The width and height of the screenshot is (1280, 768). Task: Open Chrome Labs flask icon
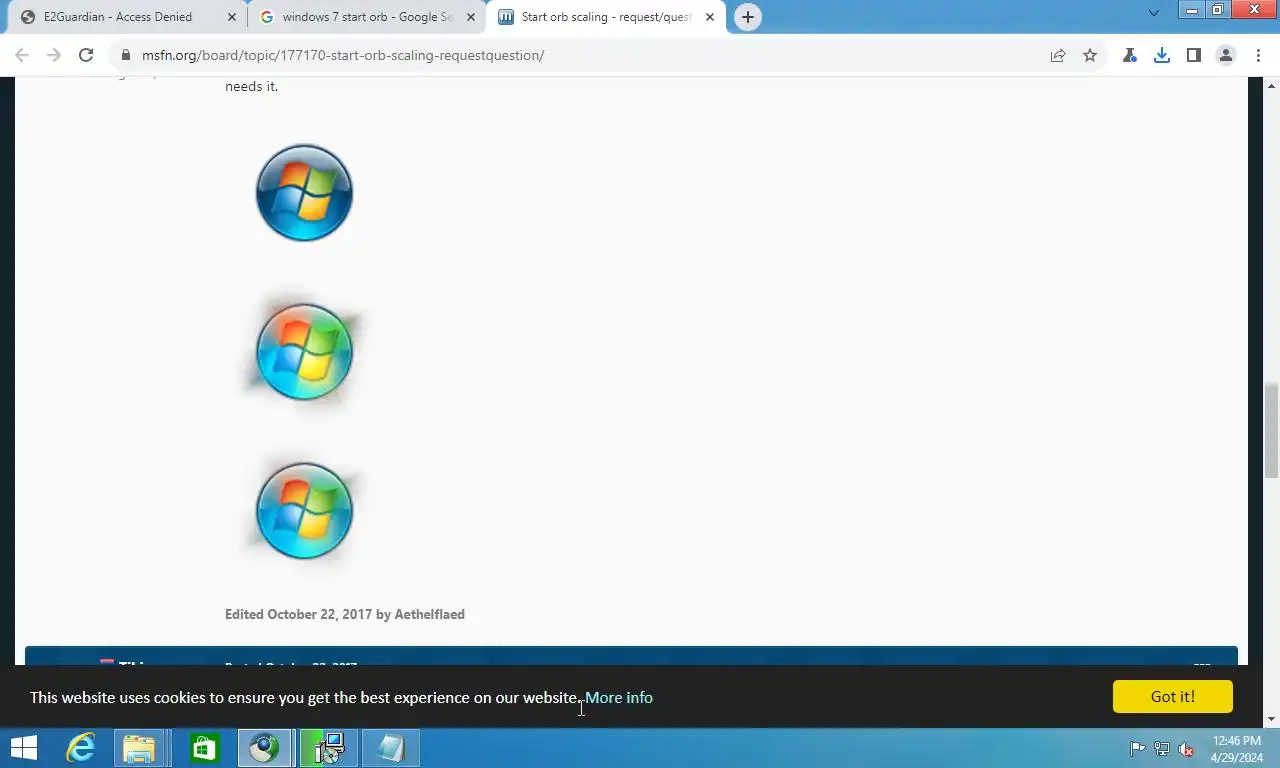tap(1130, 55)
